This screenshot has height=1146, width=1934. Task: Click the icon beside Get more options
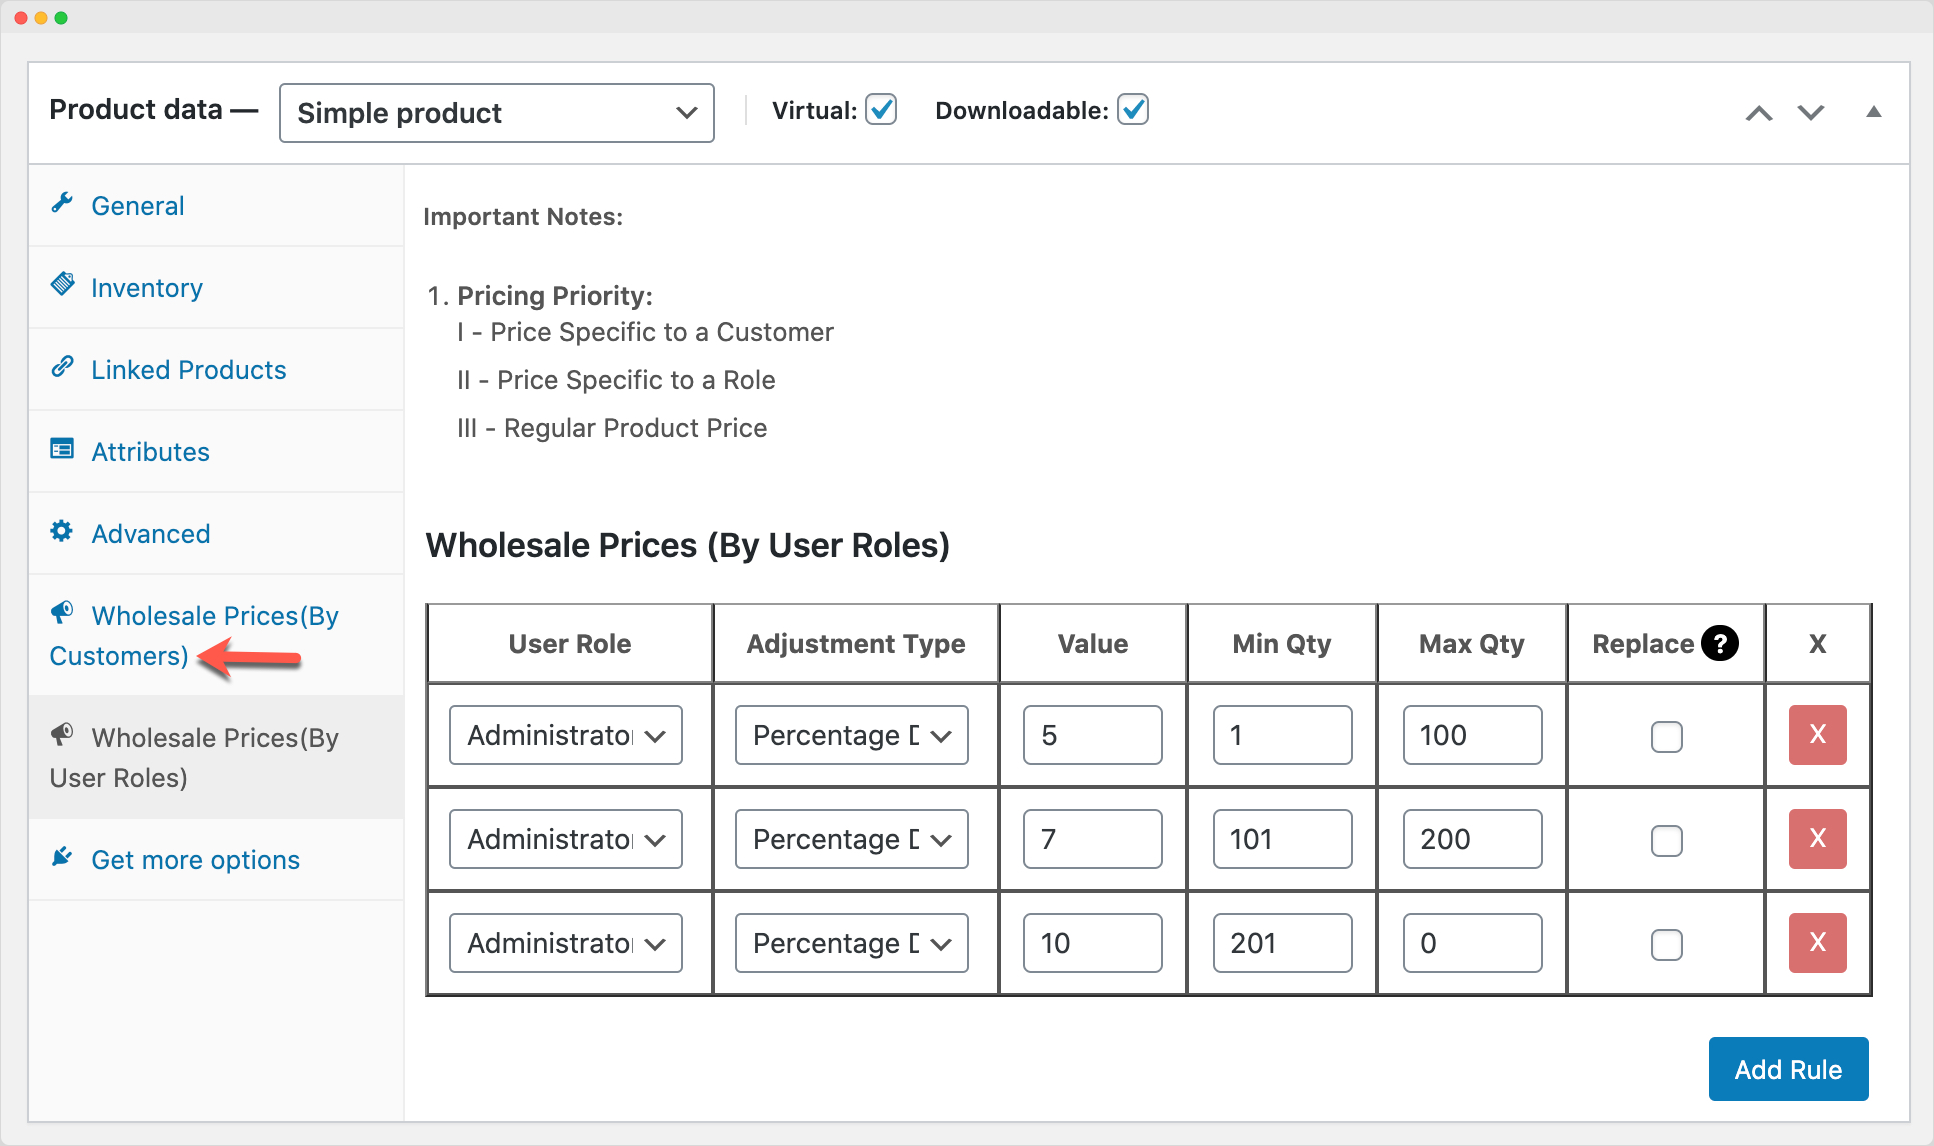point(62,856)
